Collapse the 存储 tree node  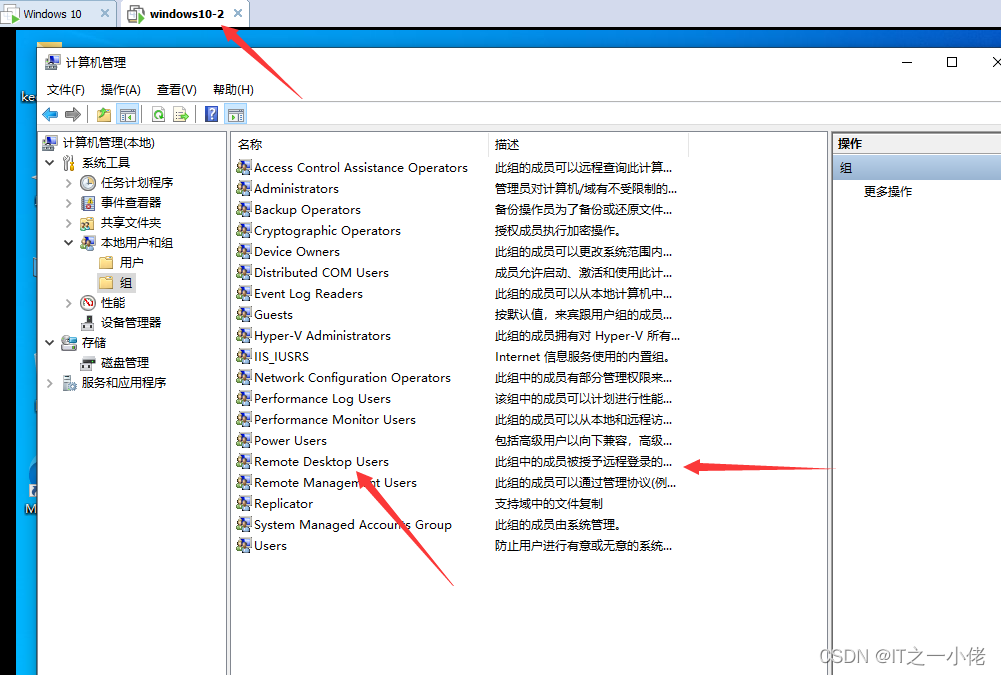point(50,343)
